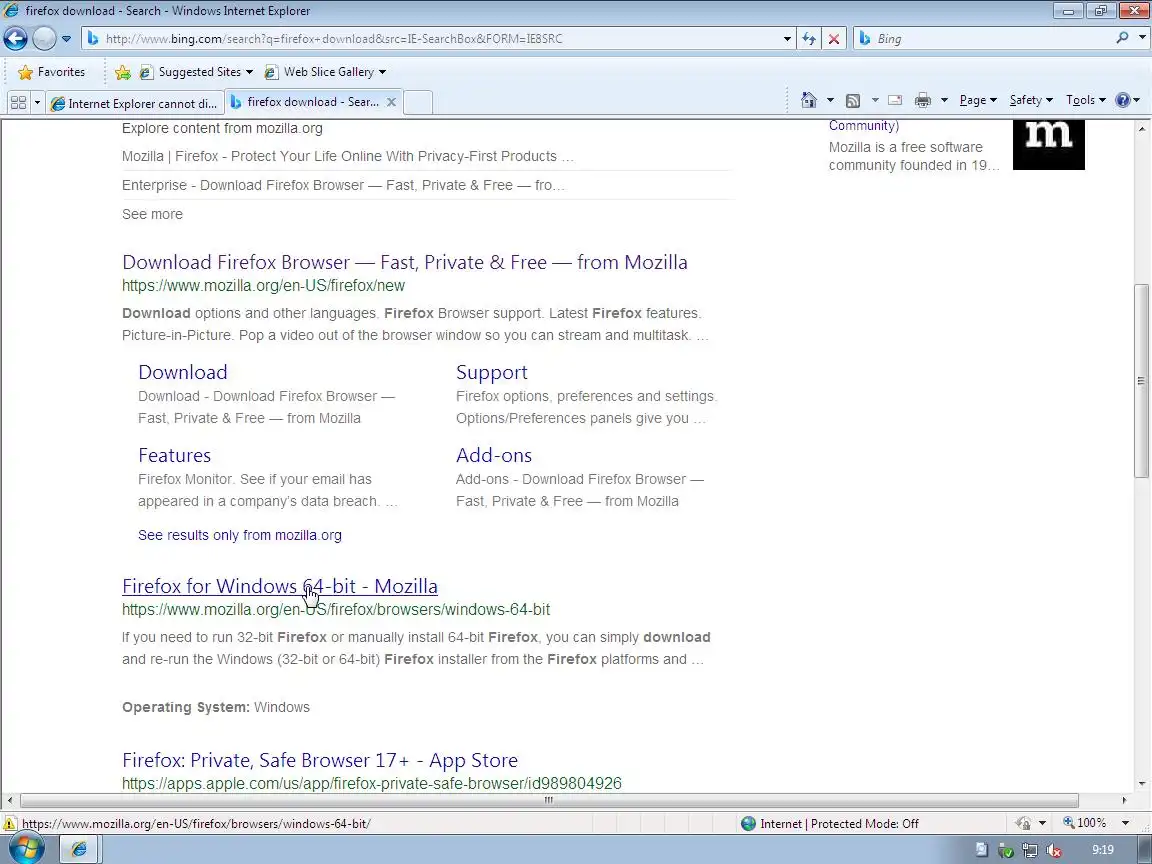
Task: Click the Windows Start orb
Action: [x=26, y=849]
